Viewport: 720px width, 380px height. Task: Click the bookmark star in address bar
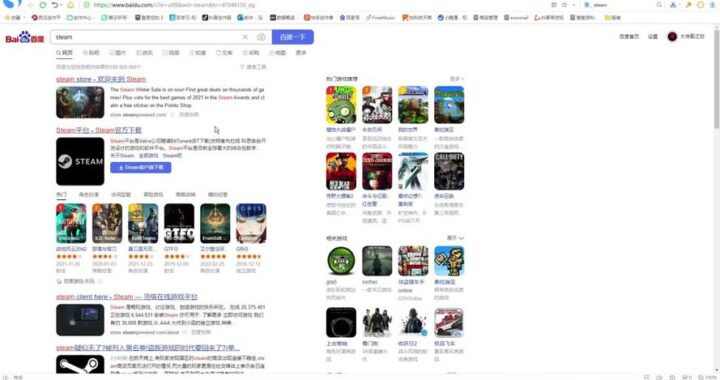(x=564, y=5)
